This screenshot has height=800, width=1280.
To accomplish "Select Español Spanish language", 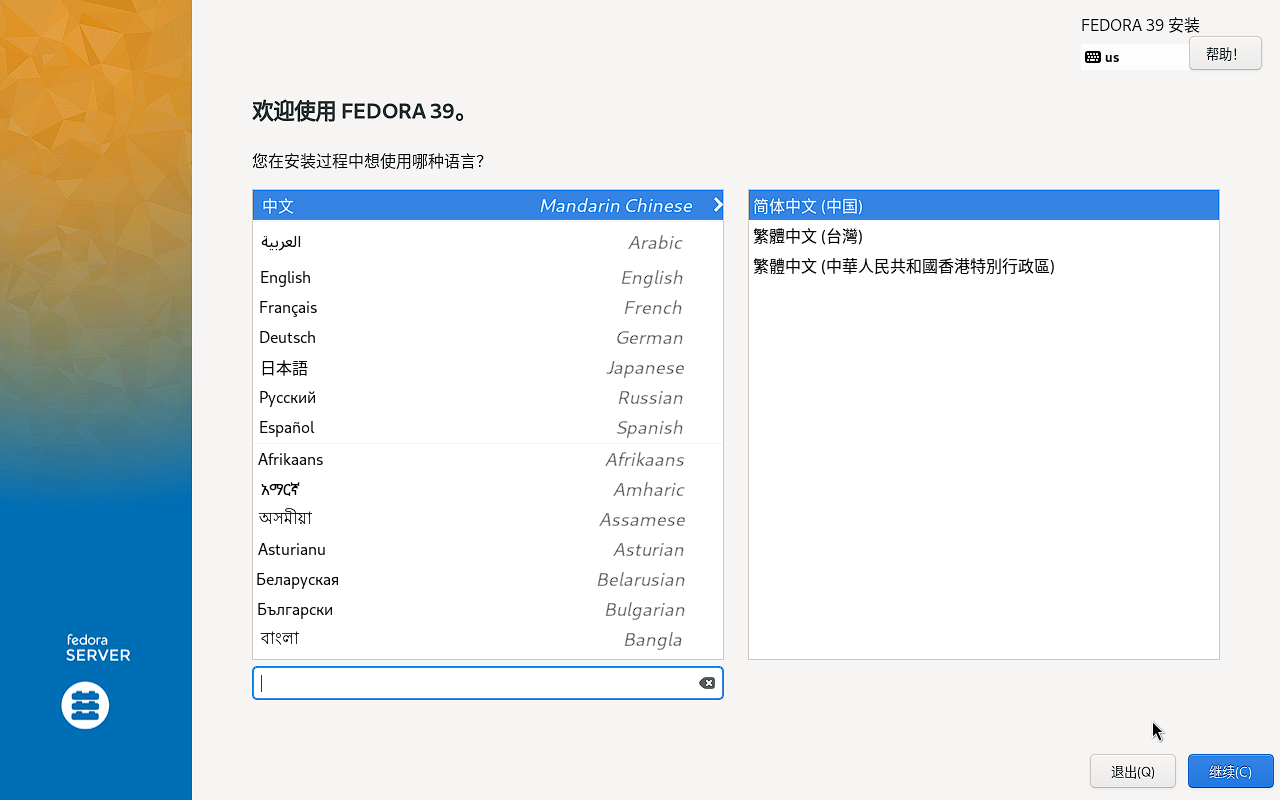I will pos(488,427).
